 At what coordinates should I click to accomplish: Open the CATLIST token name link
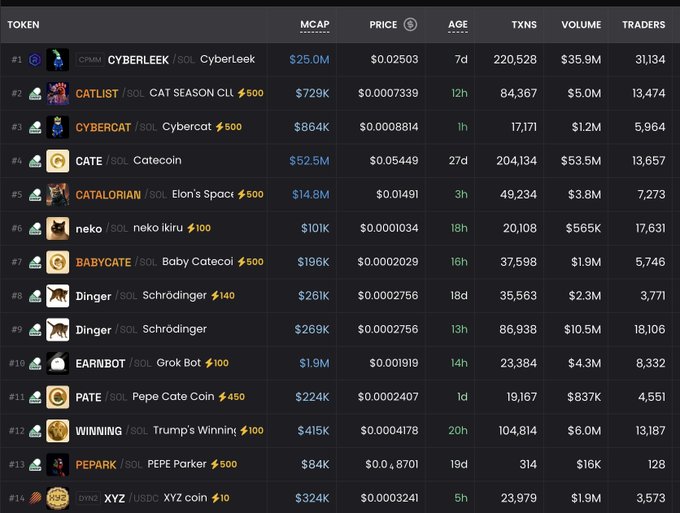(97, 94)
